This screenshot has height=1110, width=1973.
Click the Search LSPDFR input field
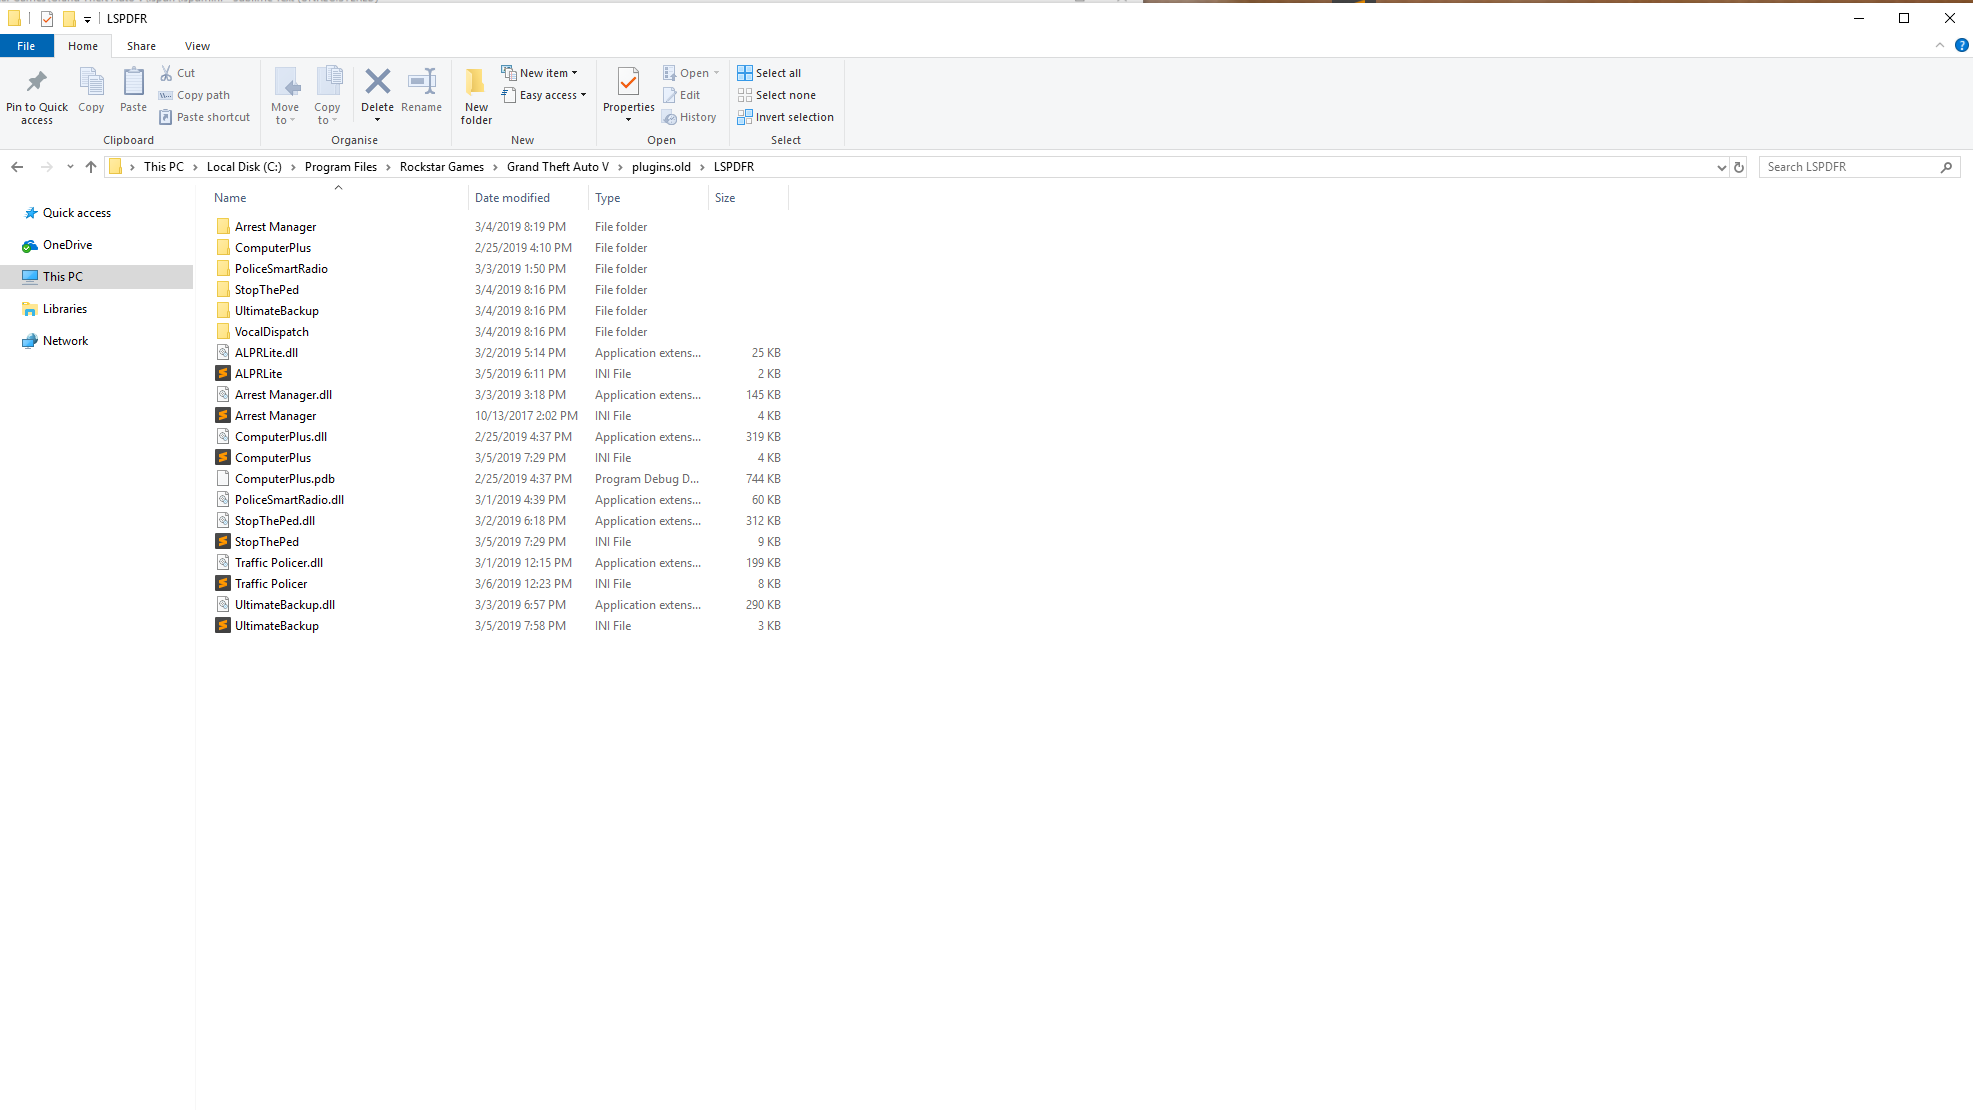point(1850,167)
